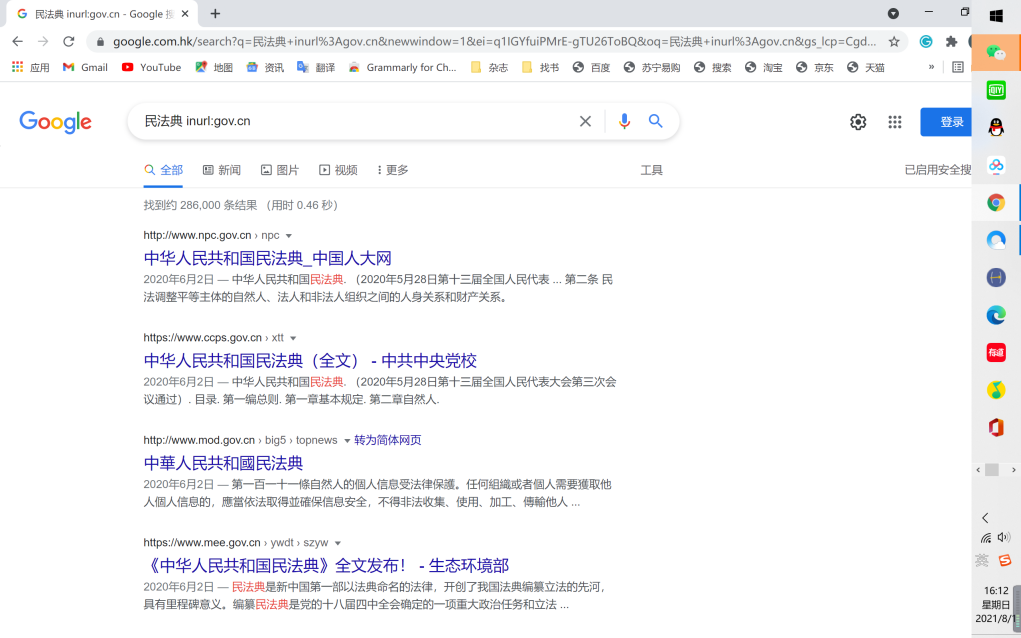Switch to the 新闻 tab
This screenshot has height=638, width=1021.
pyautogui.click(x=222, y=170)
